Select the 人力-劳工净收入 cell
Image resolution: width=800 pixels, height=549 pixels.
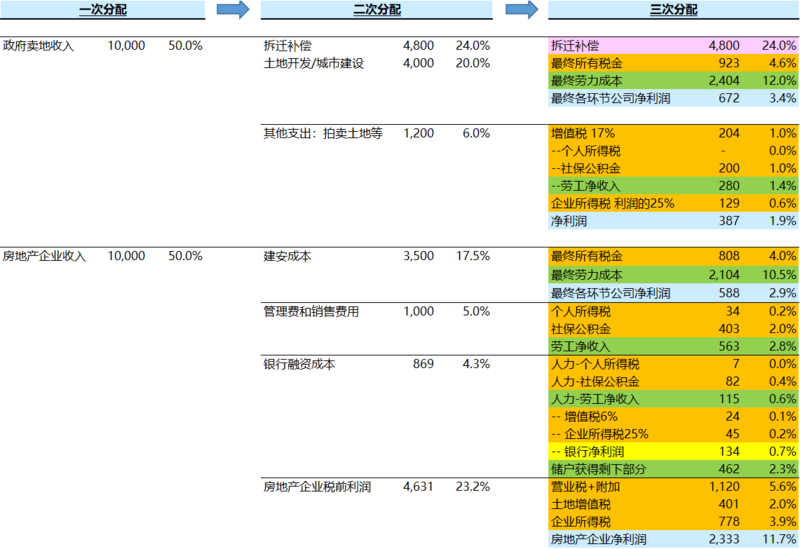[x=595, y=399]
